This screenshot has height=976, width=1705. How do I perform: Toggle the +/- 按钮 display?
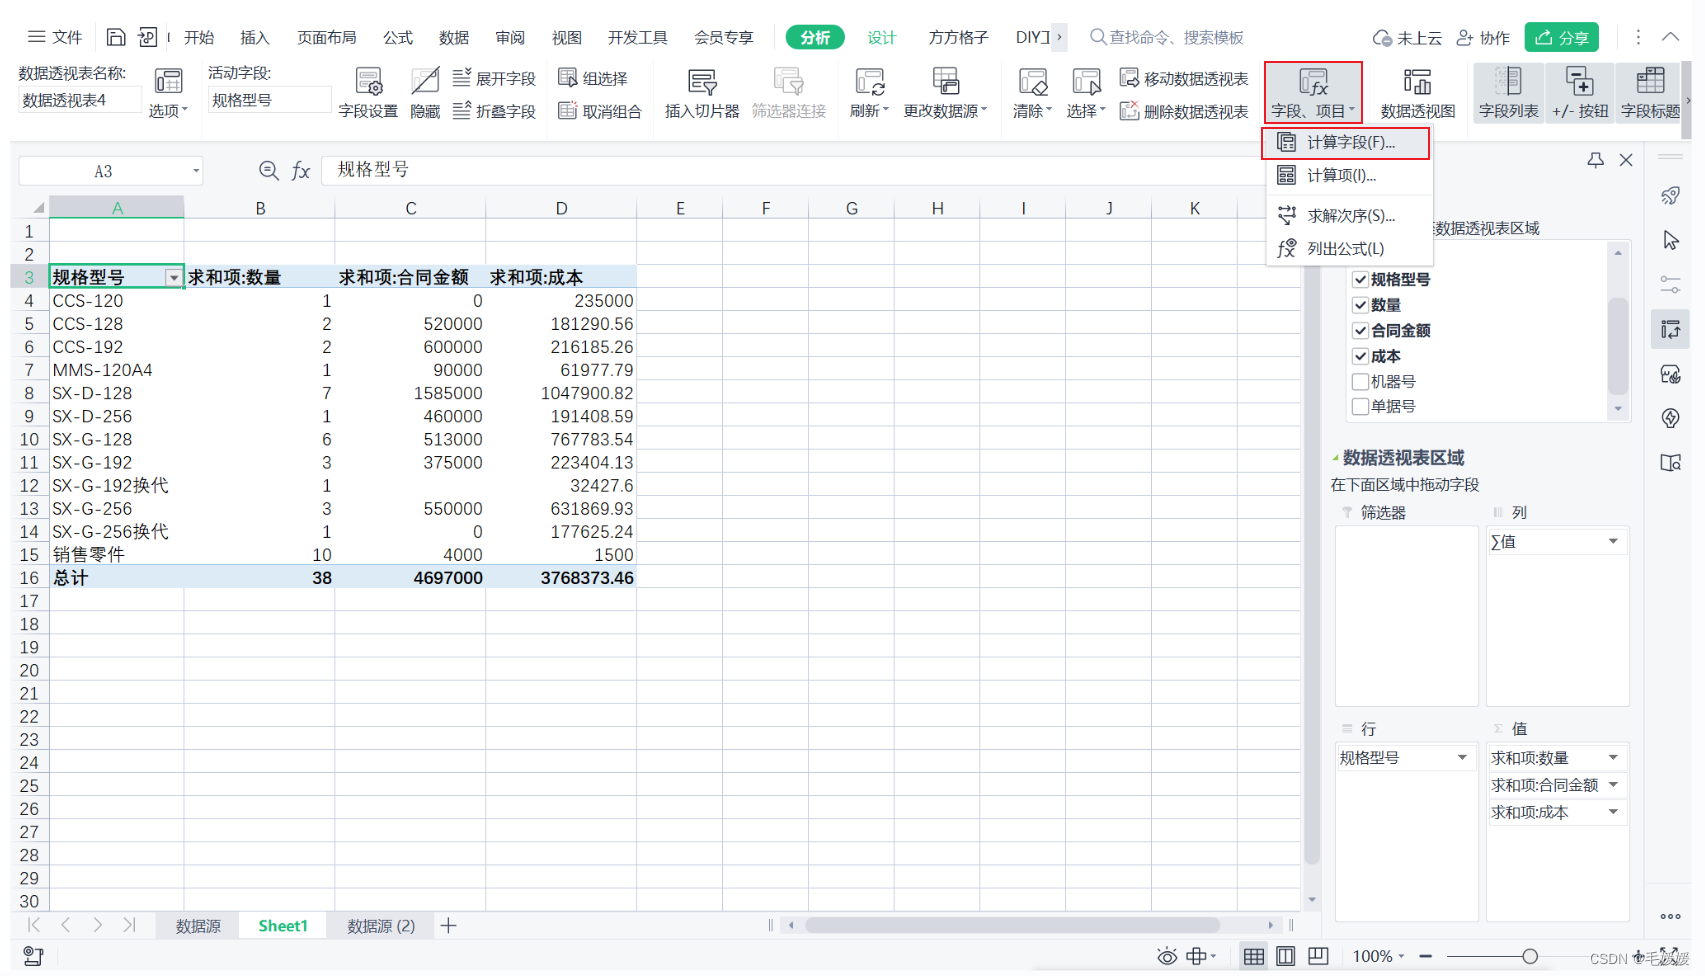[x=1579, y=93]
